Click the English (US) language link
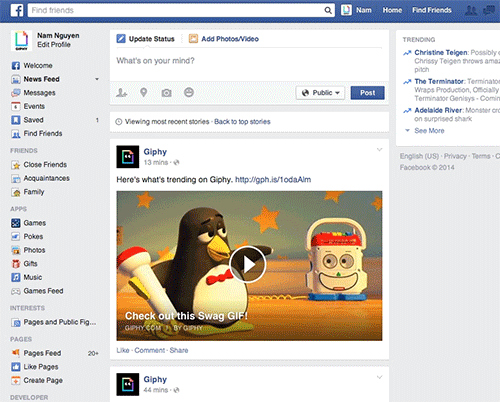 [x=419, y=156]
